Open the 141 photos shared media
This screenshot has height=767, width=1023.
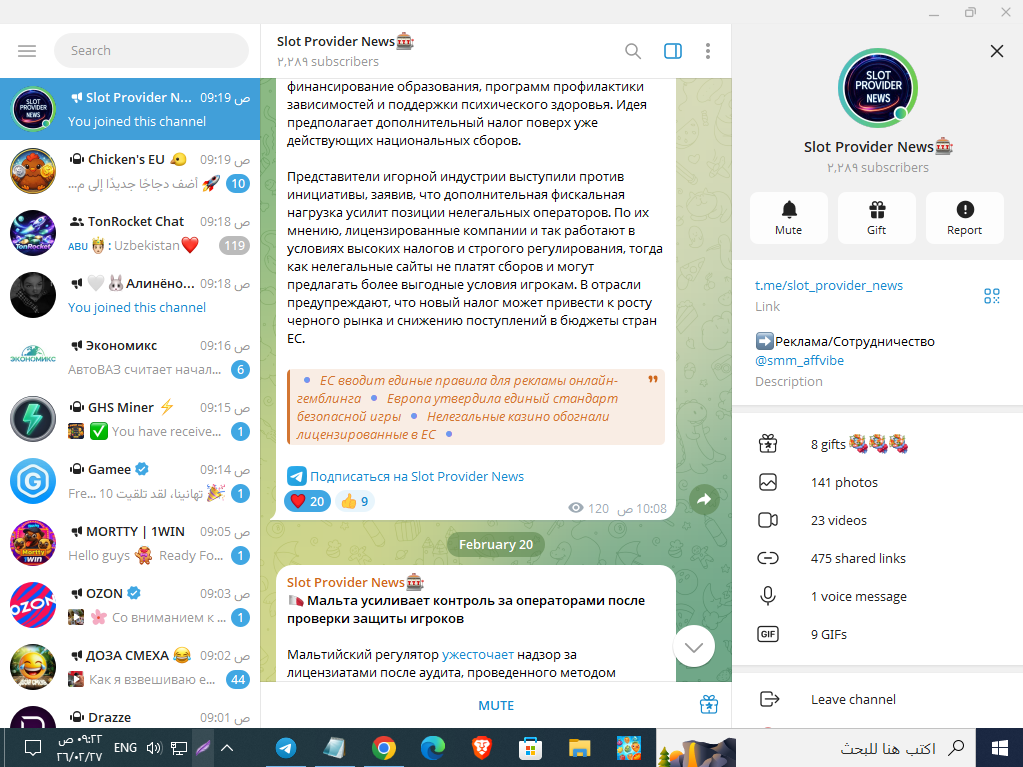tap(878, 482)
